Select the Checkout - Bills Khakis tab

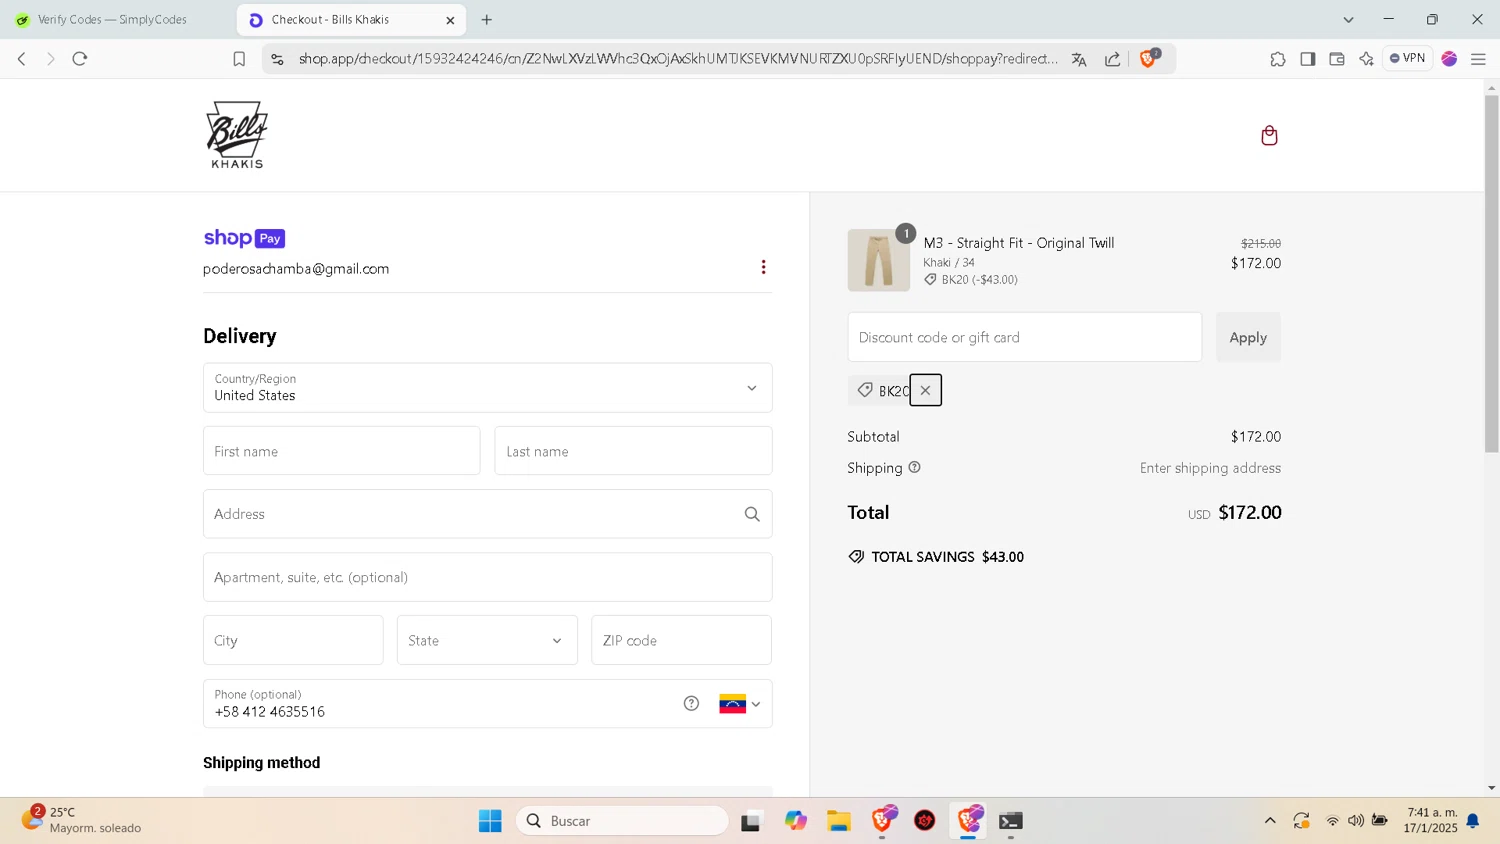tap(350, 20)
